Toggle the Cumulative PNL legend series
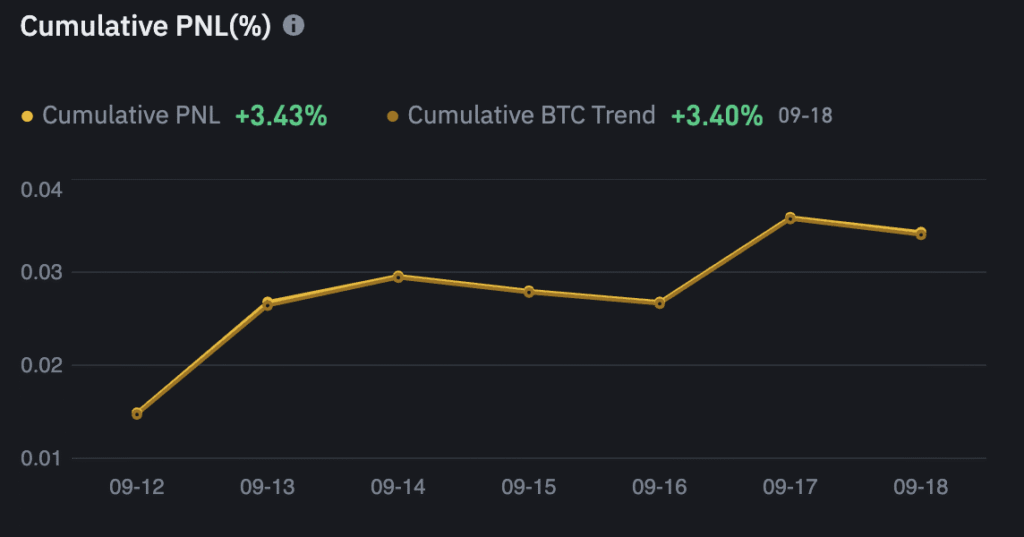 [x=121, y=116]
